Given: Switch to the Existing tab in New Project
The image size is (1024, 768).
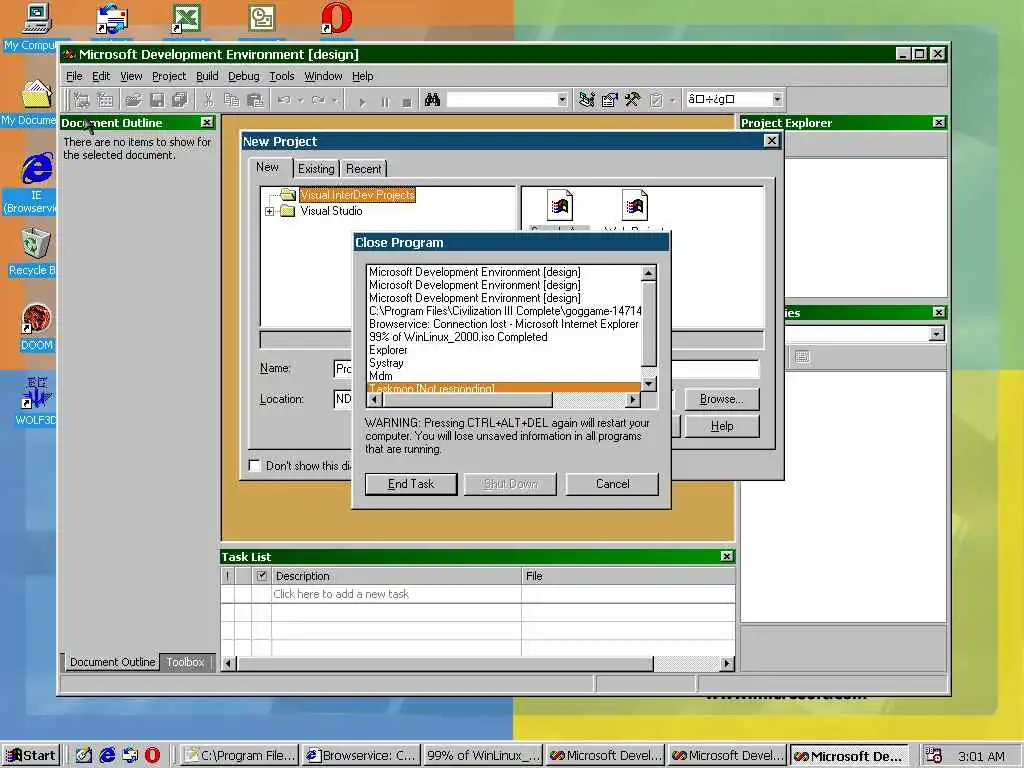Looking at the screenshot, I should 316,169.
